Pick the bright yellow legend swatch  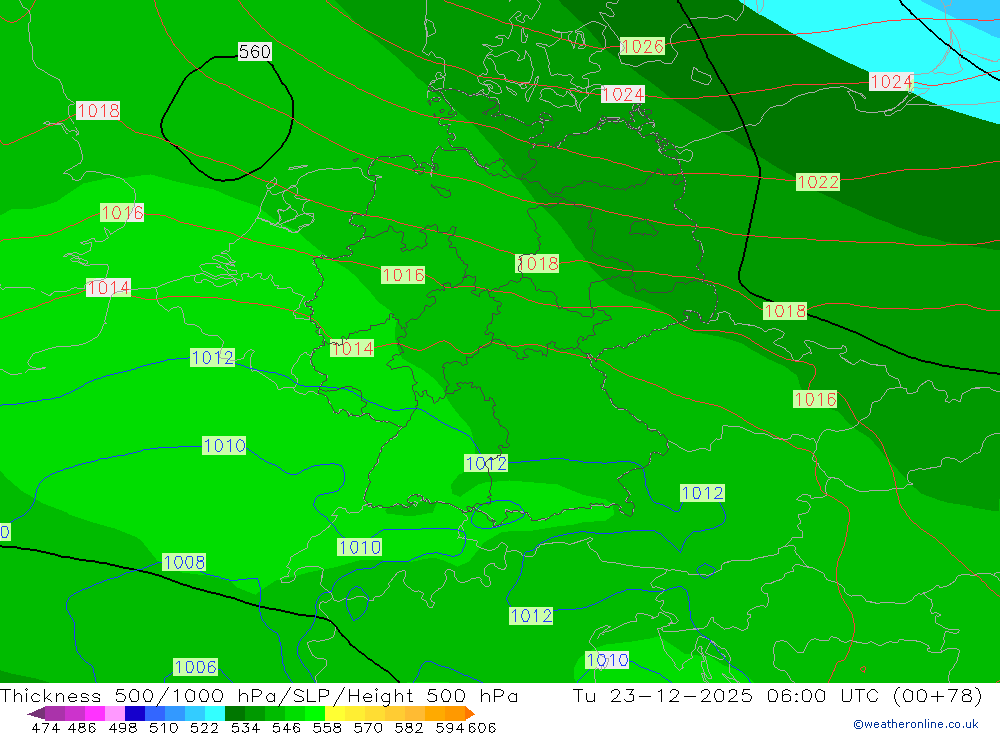pyautogui.click(x=335, y=713)
